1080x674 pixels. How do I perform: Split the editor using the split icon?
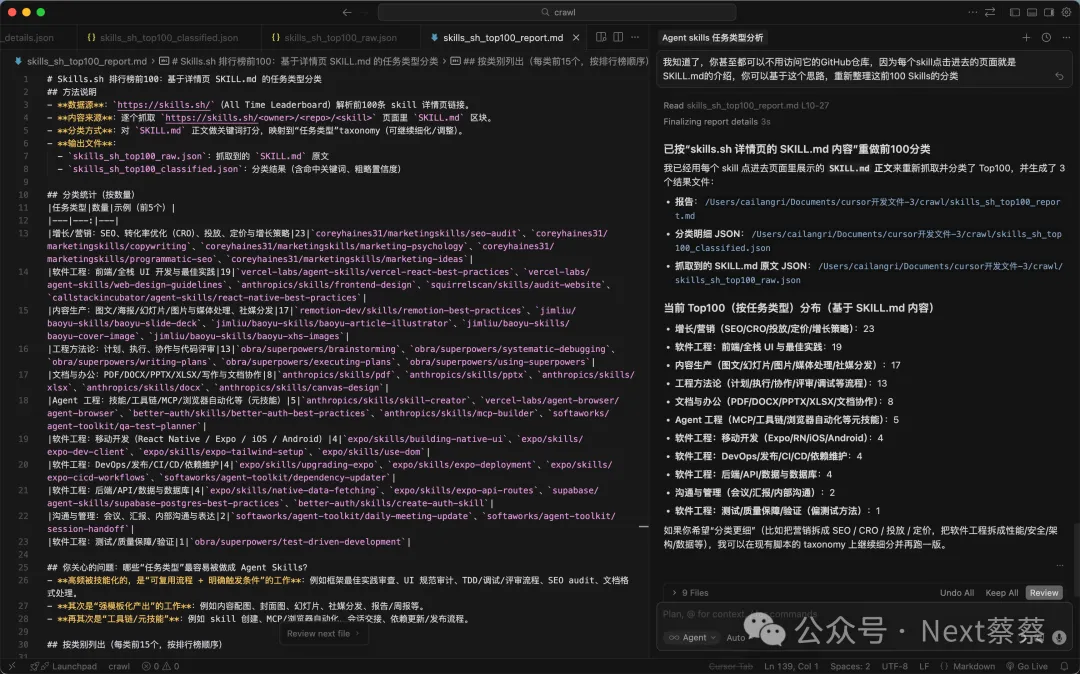coord(618,37)
